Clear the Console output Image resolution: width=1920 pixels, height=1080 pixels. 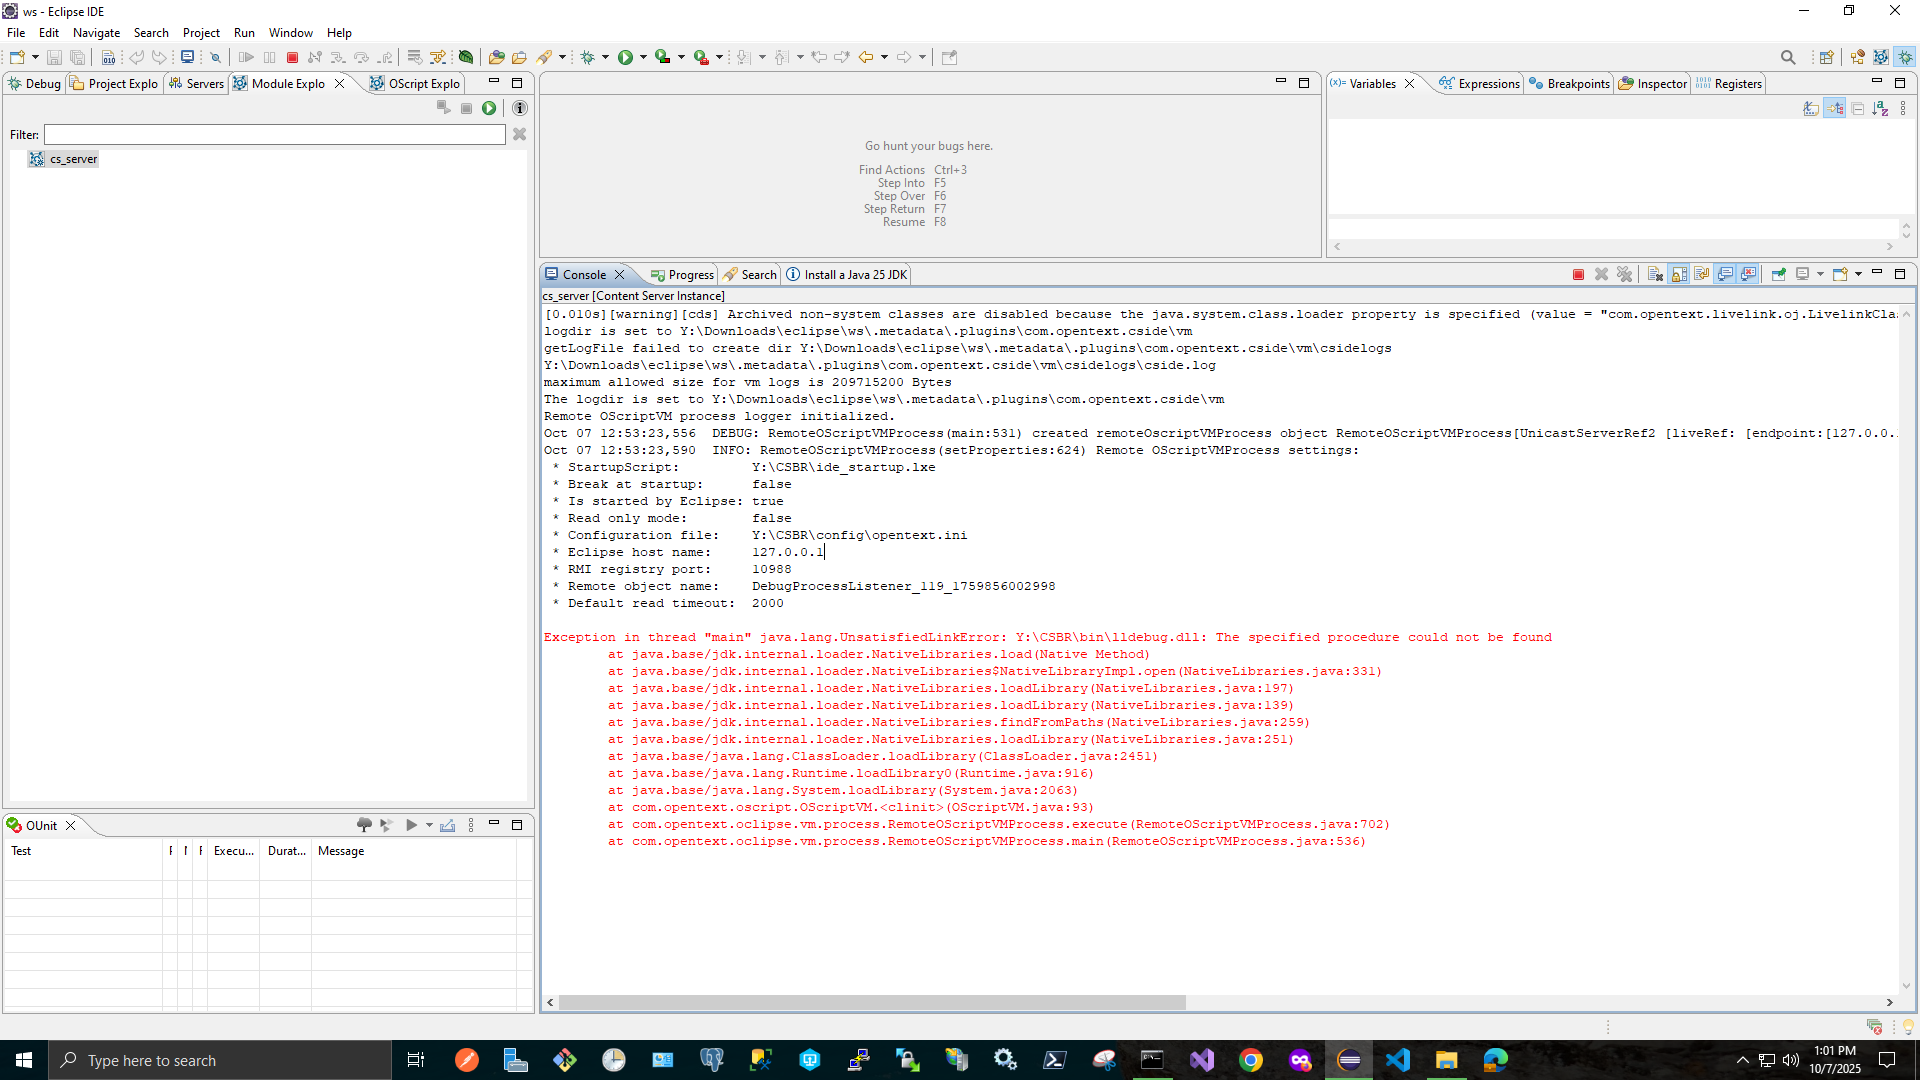pos(1655,274)
